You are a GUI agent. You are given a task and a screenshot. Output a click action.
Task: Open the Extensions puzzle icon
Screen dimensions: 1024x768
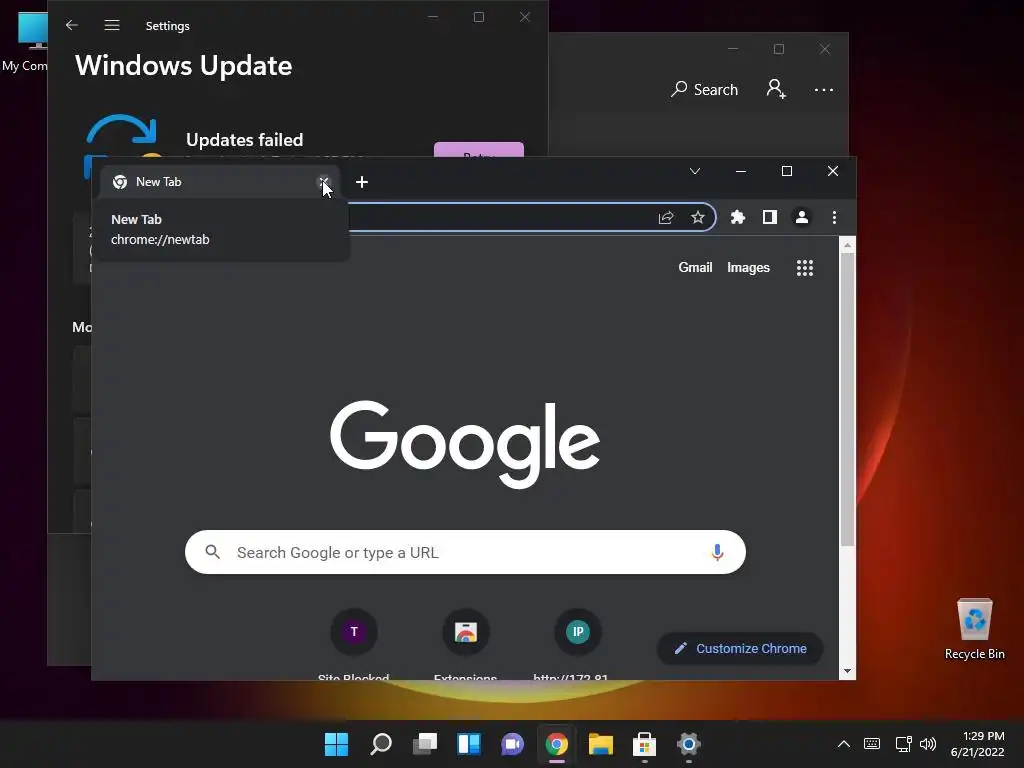(737, 217)
